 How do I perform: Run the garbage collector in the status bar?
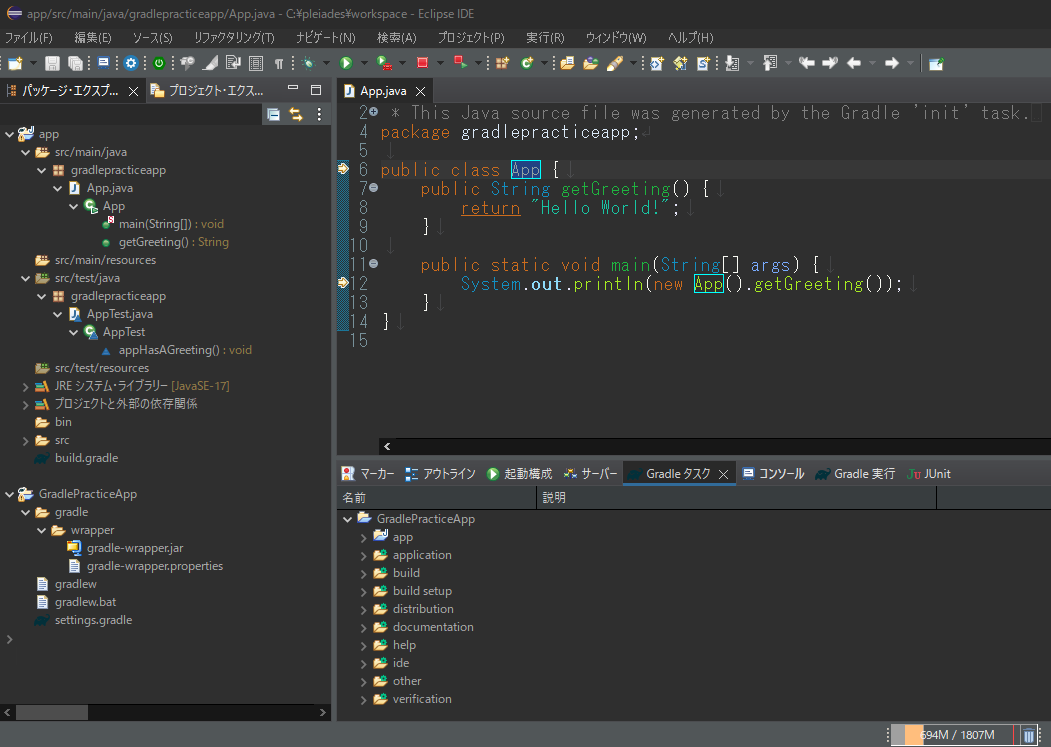click(x=1028, y=735)
